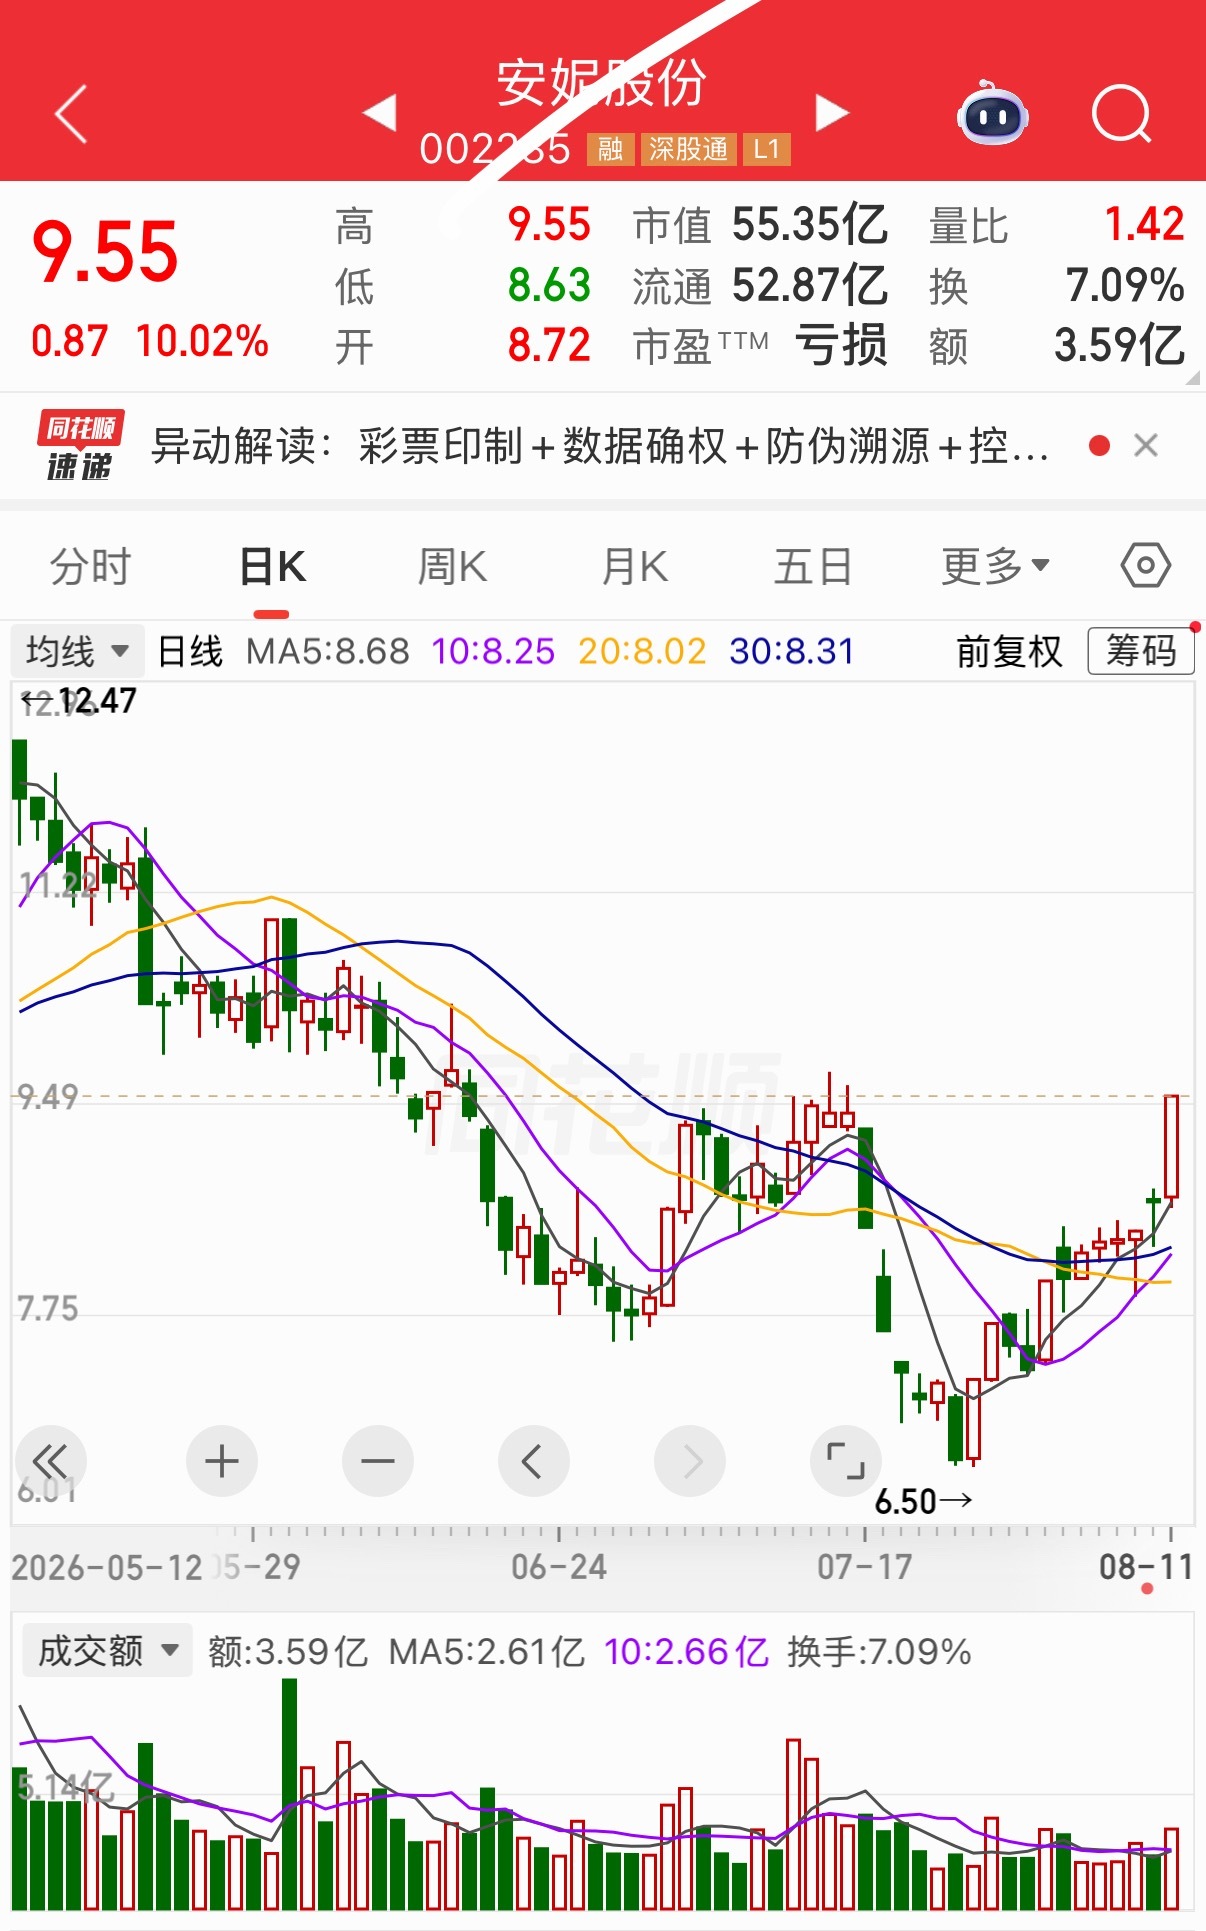Viewport: 1206px width, 1931px height.
Task: Move chart left with left chevron
Action: pos(534,1461)
